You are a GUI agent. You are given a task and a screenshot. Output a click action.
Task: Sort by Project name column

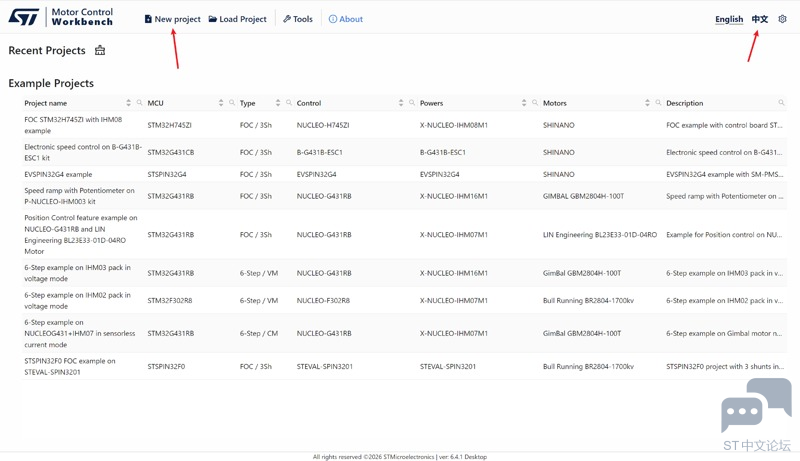pyautogui.click(x=129, y=103)
